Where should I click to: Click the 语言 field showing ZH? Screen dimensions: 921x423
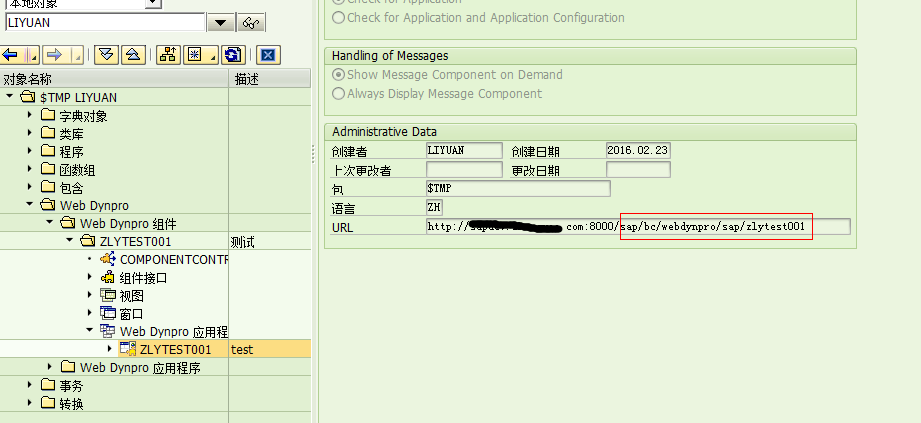tap(434, 207)
